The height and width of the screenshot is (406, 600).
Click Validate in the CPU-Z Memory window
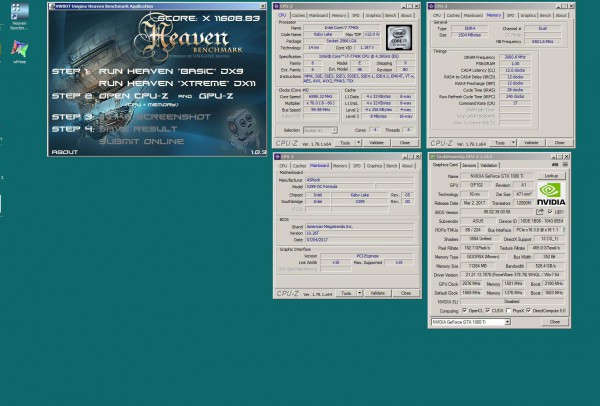tap(531, 142)
